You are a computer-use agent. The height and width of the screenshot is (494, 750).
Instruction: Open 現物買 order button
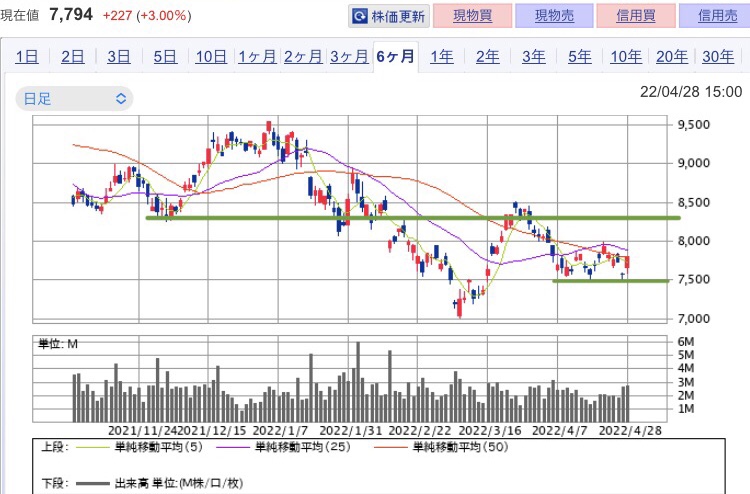pyautogui.click(x=473, y=16)
